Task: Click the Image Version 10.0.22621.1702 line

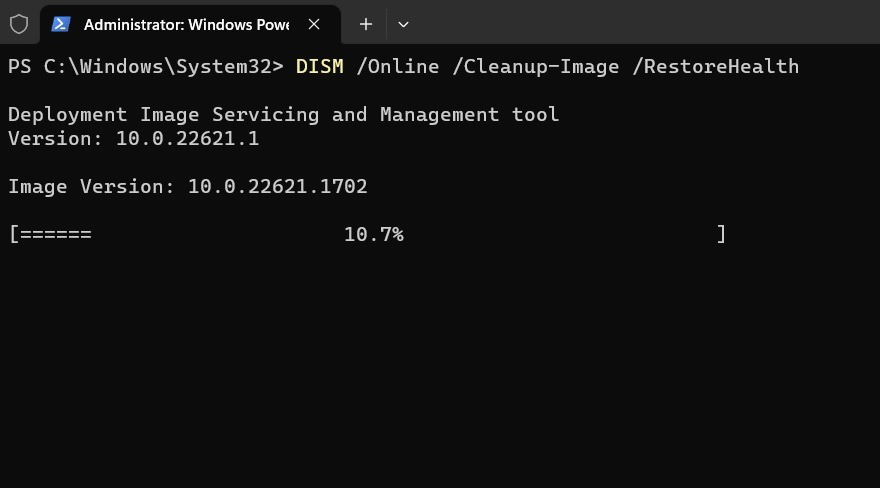Action: point(188,187)
